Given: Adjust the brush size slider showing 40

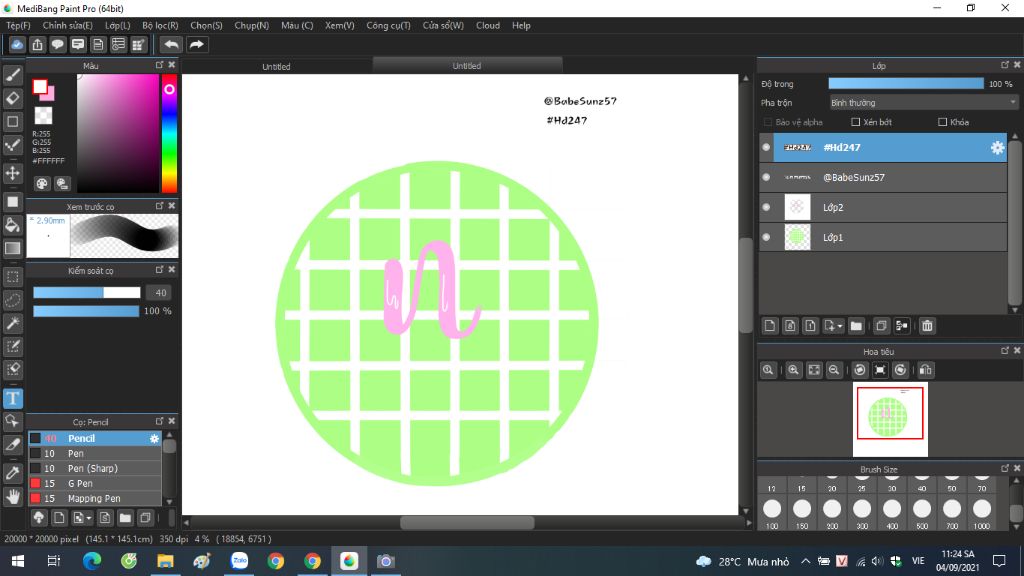Looking at the screenshot, I should coord(87,293).
